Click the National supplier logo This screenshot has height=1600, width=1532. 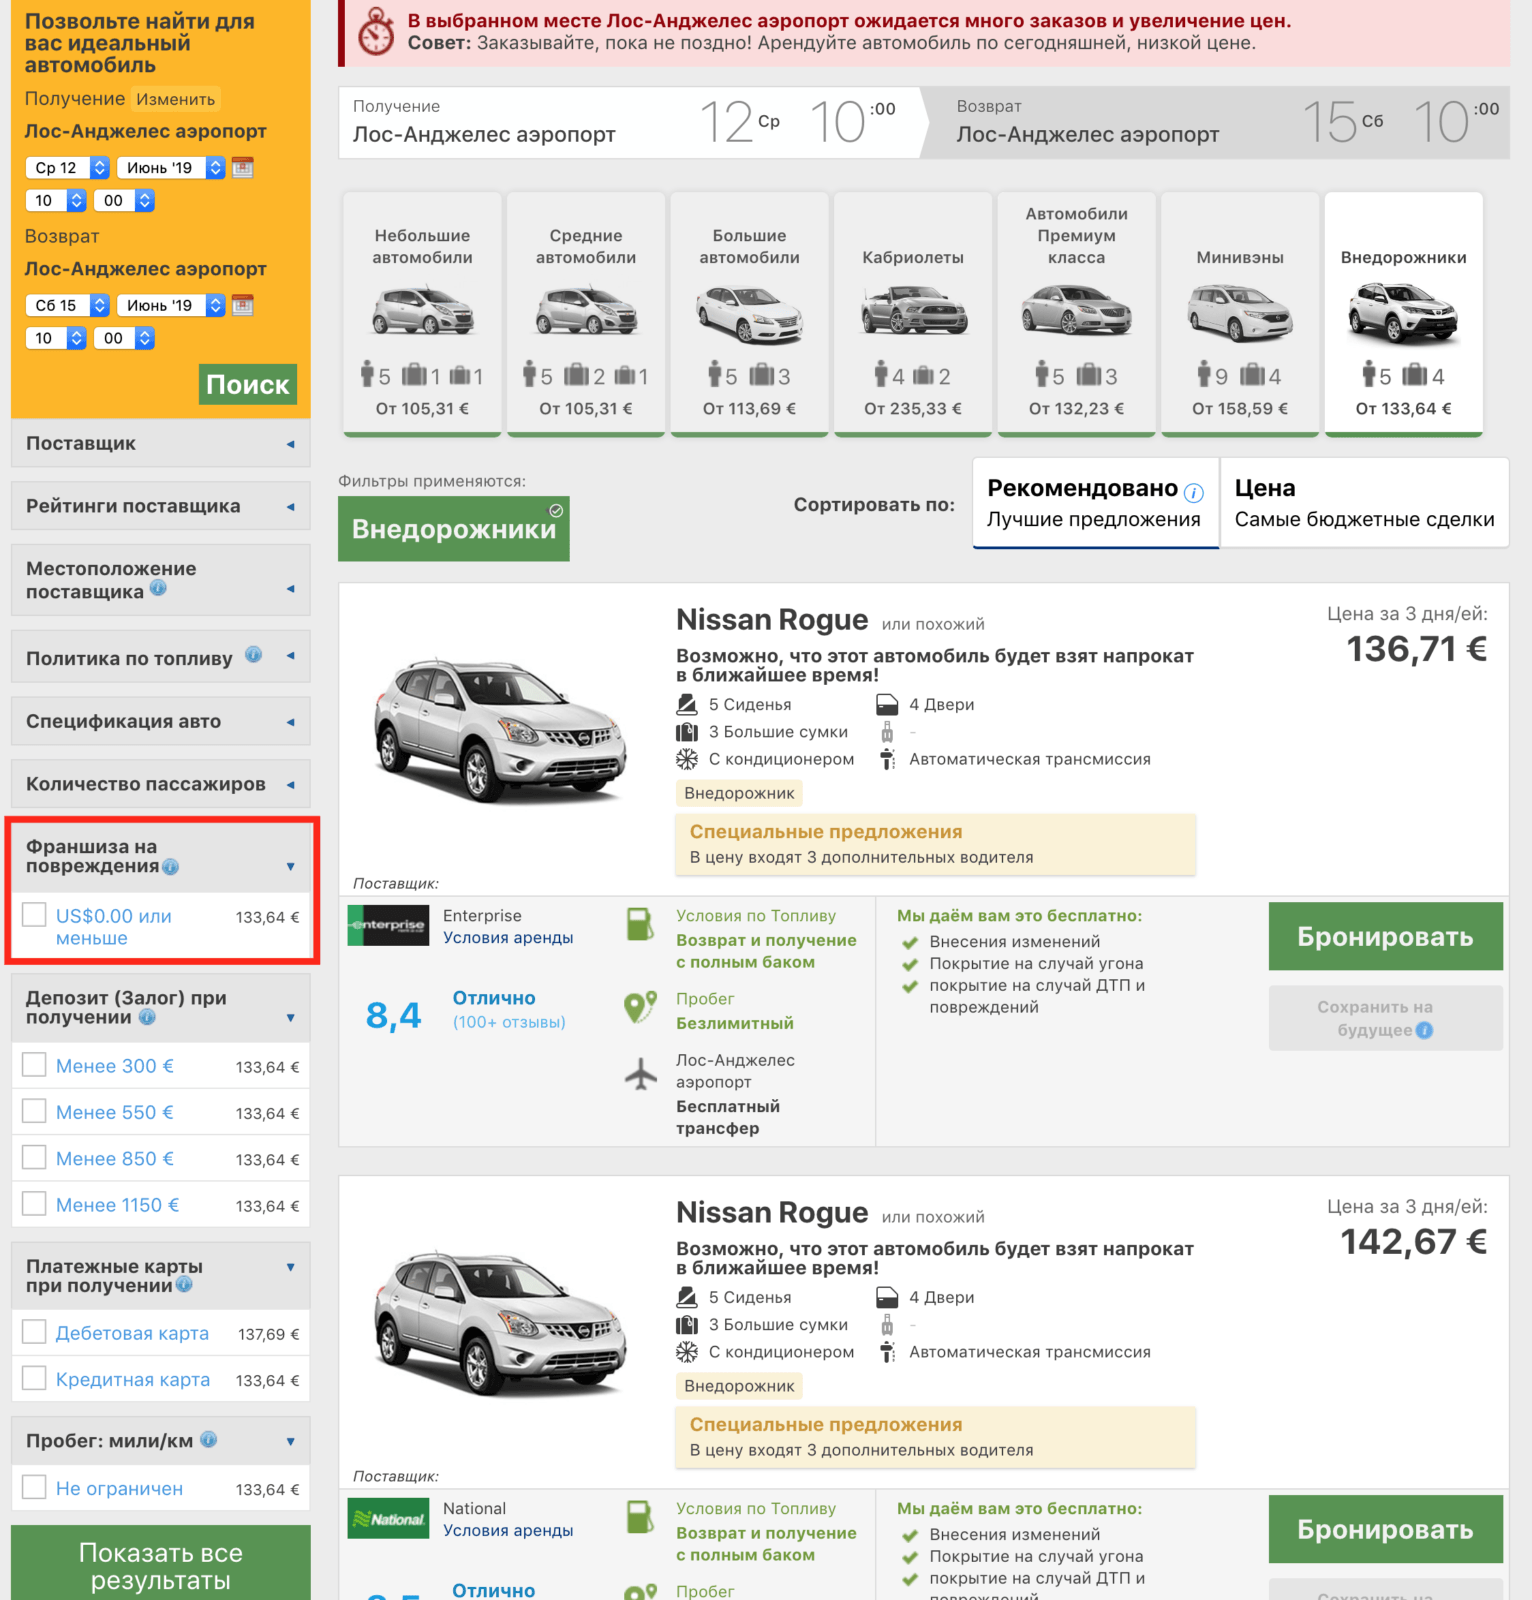pos(388,1518)
